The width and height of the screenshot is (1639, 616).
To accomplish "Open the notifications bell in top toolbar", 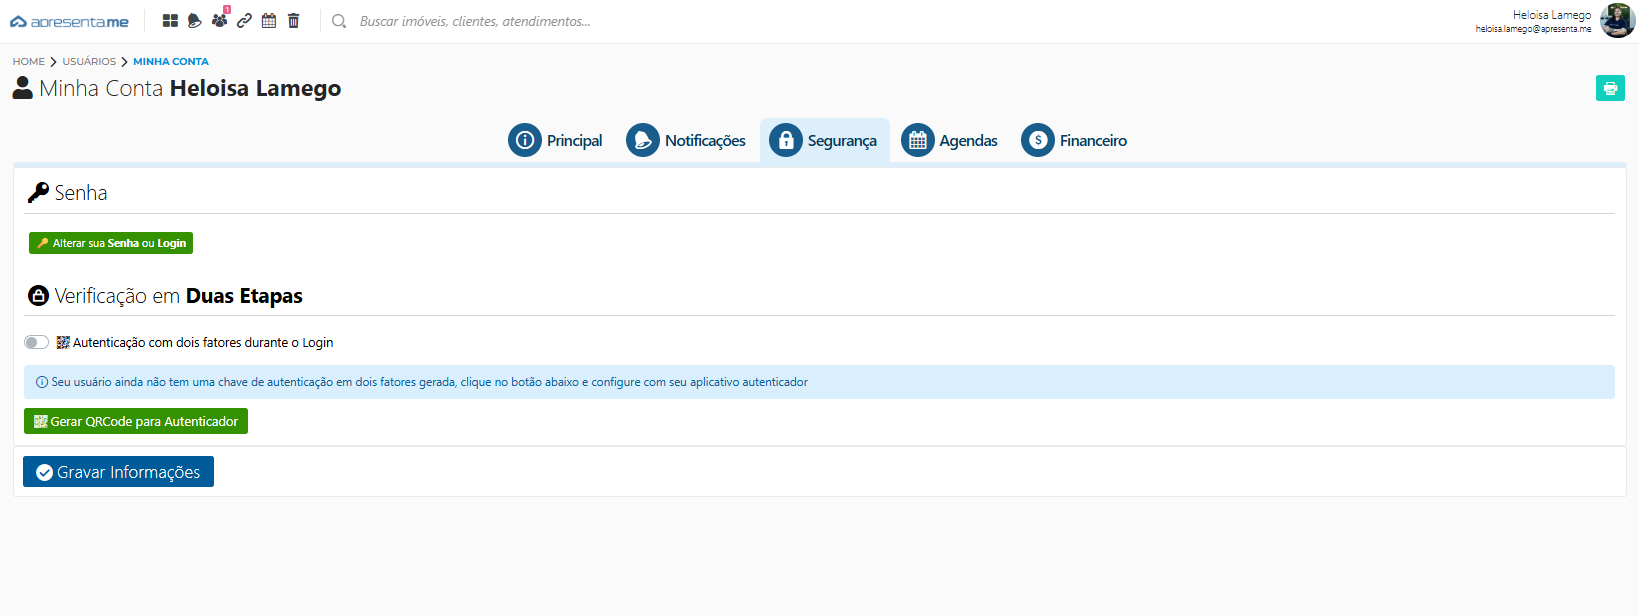I will point(195,21).
